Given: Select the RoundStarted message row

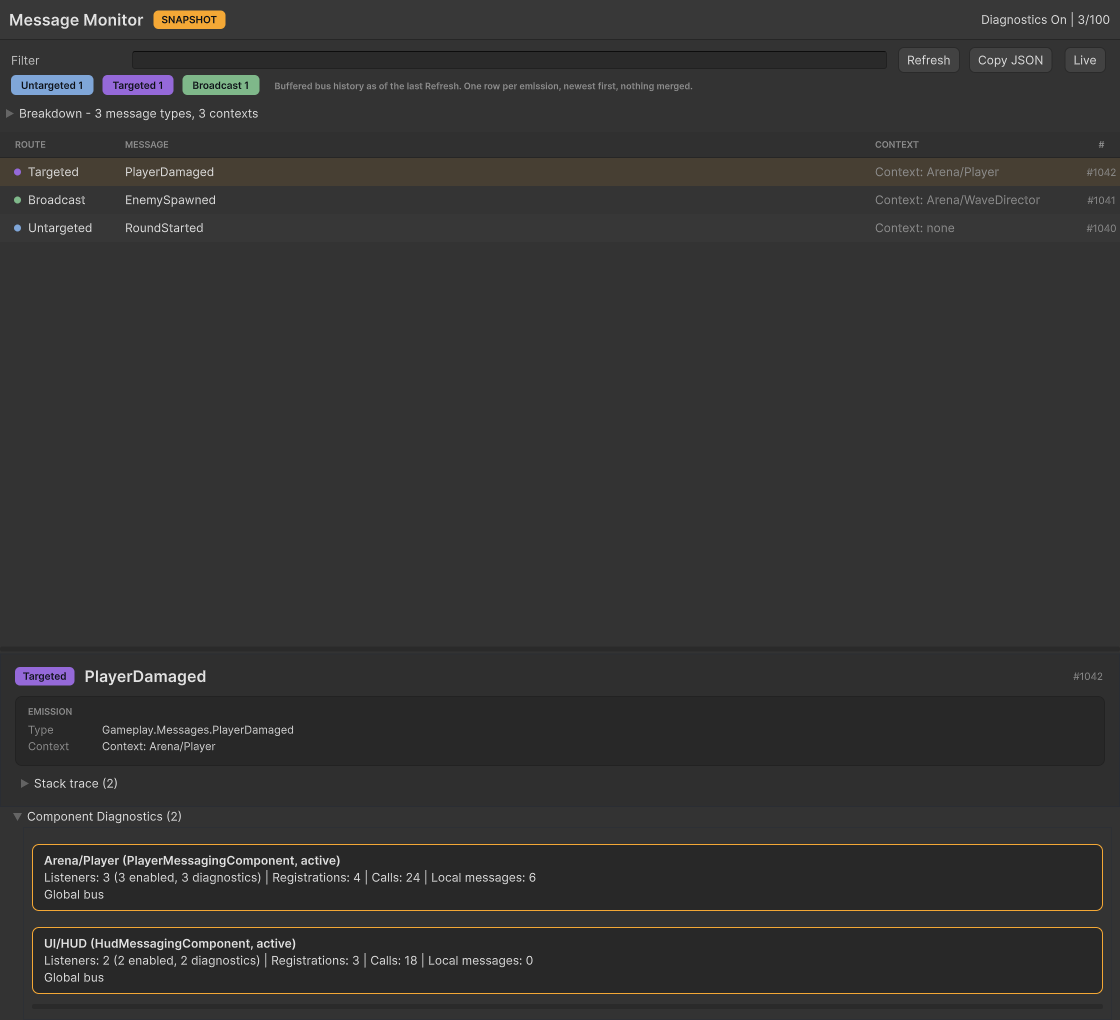Looking at the screenshot, I should coord(560,228).
